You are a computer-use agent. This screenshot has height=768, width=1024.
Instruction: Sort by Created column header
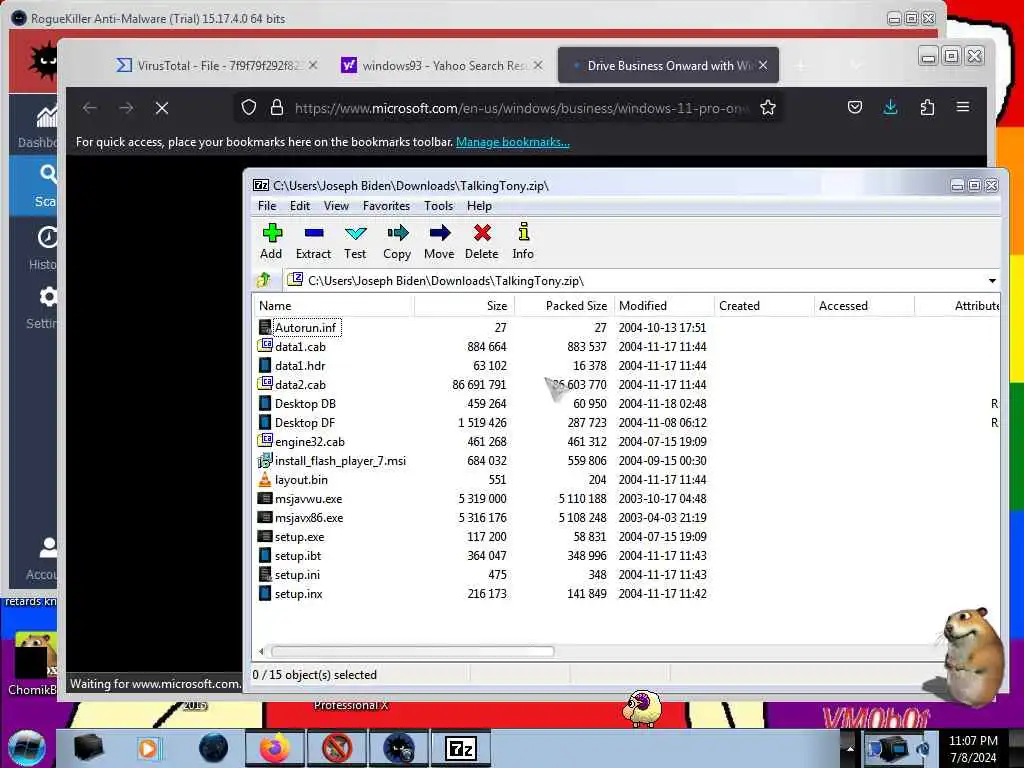pyautogui.click(x=764, y=306)
